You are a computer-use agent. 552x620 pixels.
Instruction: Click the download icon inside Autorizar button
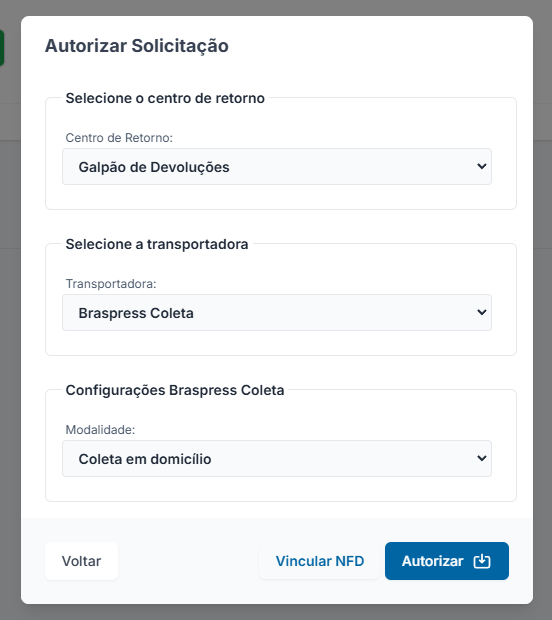click(x=482, y=561)
